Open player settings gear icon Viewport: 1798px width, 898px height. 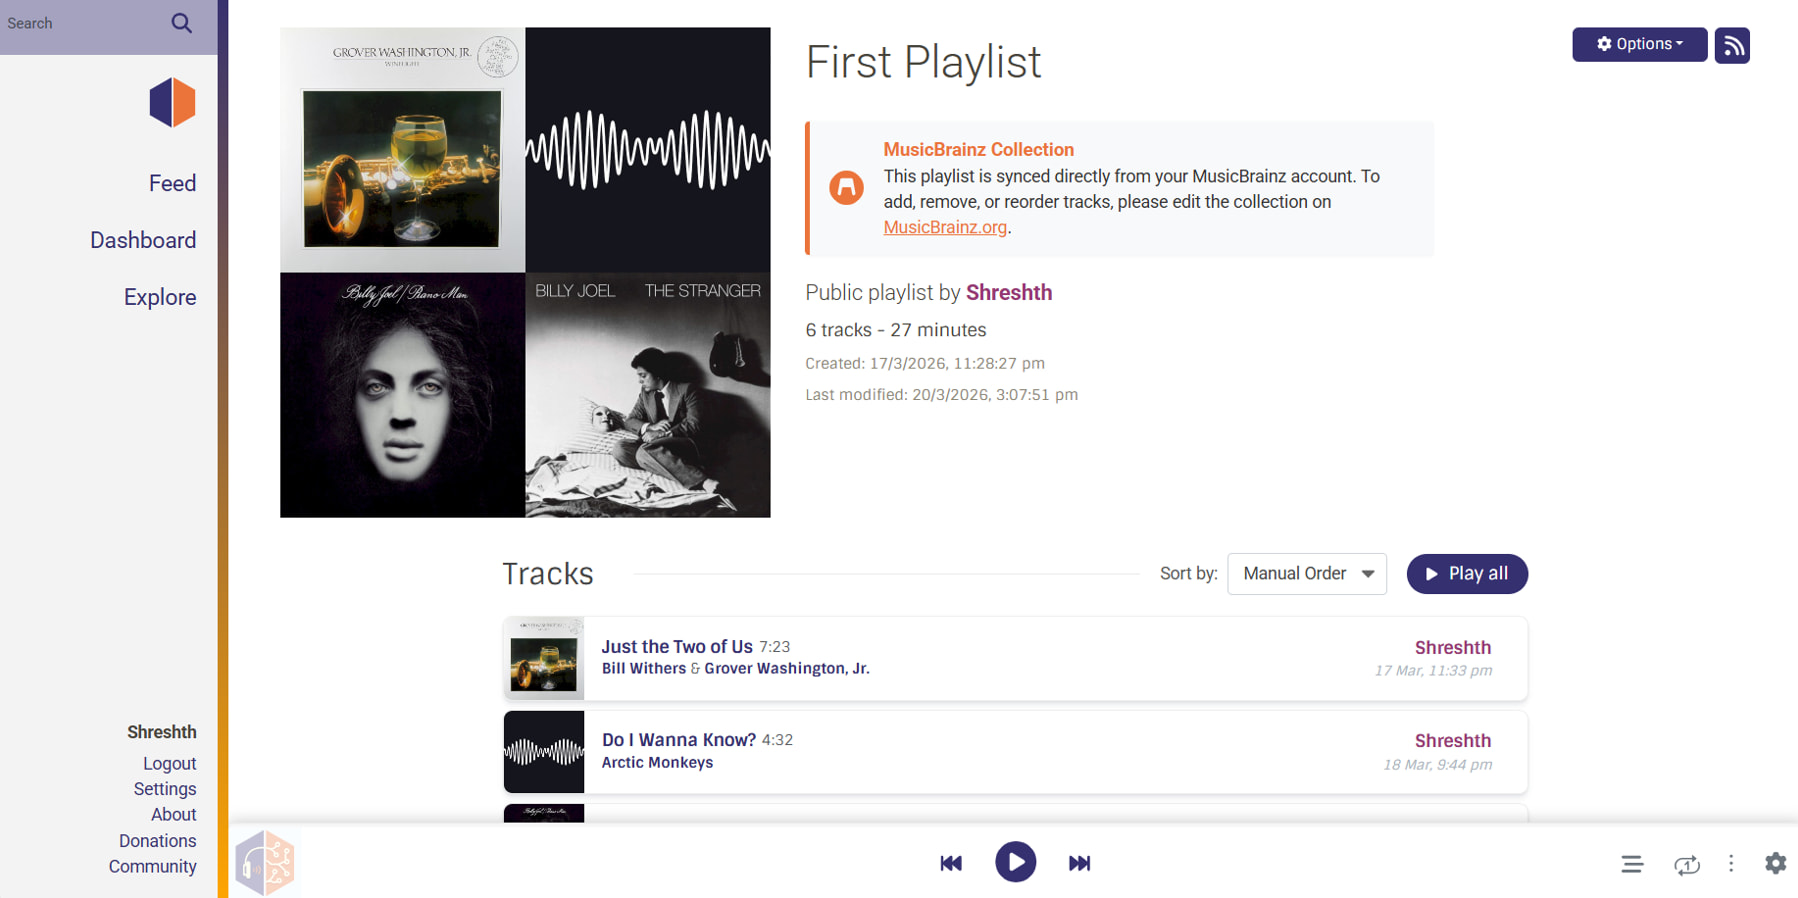pos(1775,863)
